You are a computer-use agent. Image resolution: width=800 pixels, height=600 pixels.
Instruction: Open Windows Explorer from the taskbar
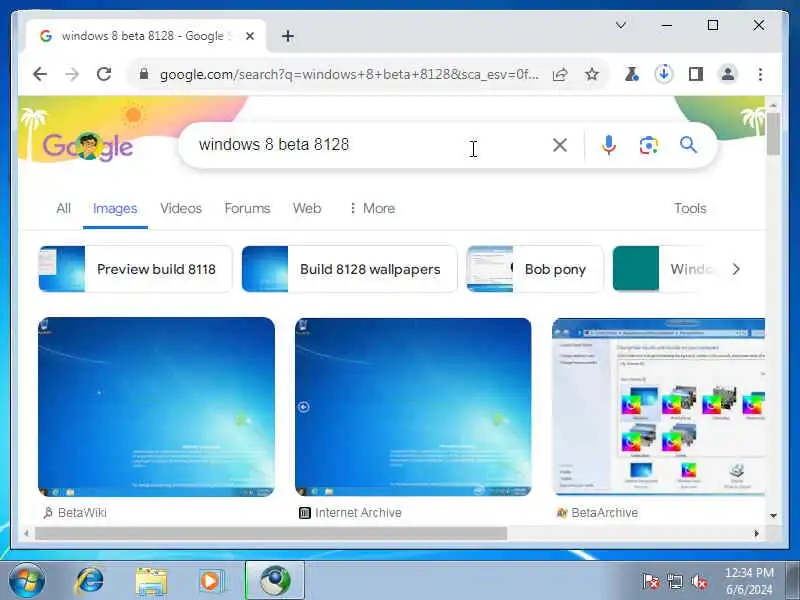pyautogui.click(x=151, y=581)
